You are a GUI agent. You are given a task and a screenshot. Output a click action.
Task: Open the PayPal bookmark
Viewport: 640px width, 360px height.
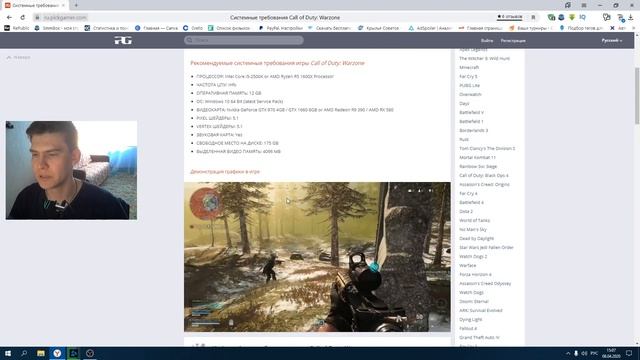tap(281, 28)
